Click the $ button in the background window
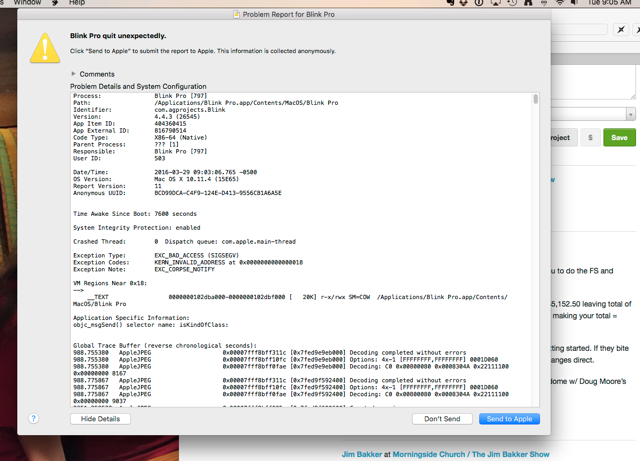This screenshot has width=640, height=461. [590, 138]
